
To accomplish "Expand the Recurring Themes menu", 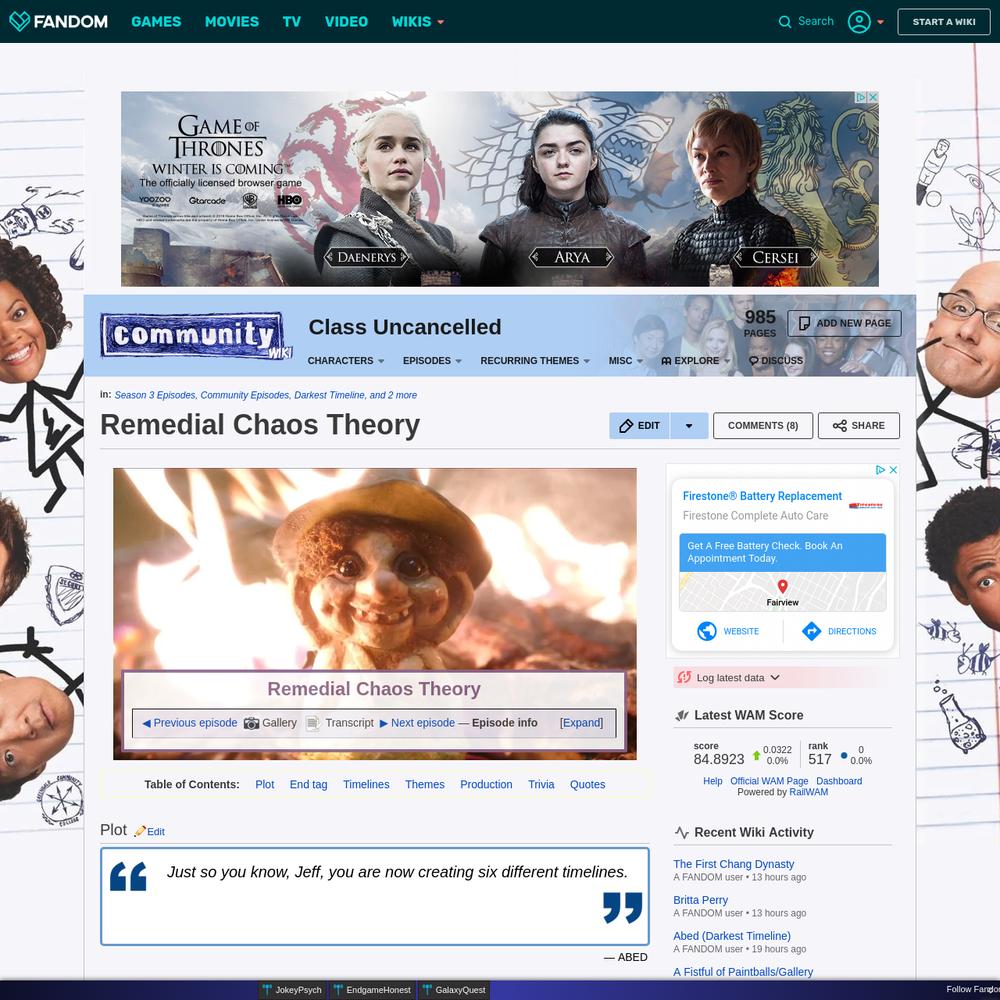I will coord(535,361).
